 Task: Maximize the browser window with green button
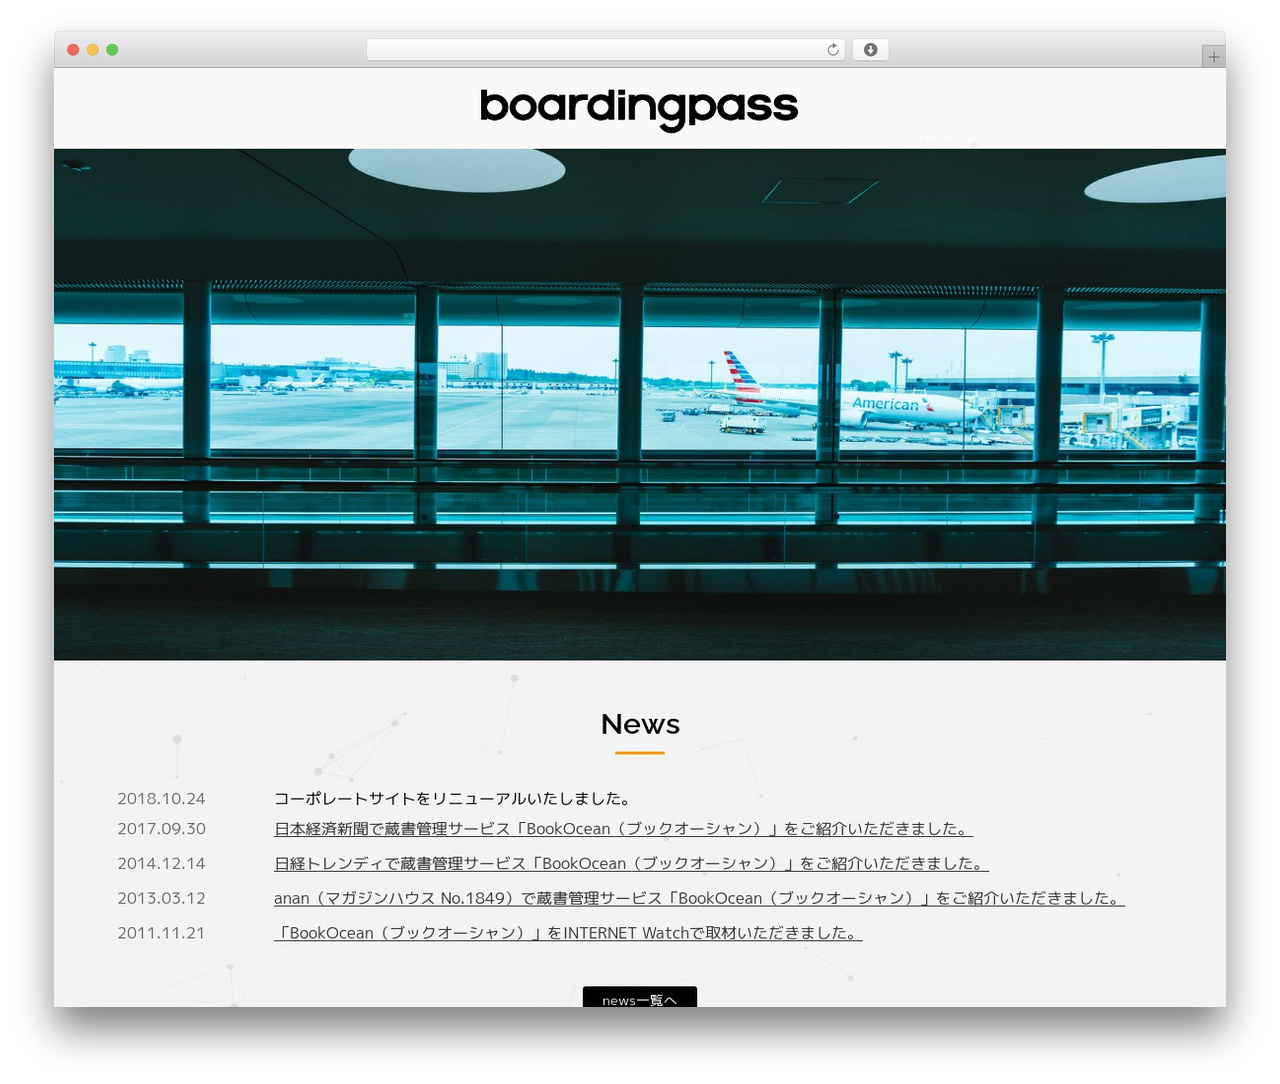coord(112,50)
